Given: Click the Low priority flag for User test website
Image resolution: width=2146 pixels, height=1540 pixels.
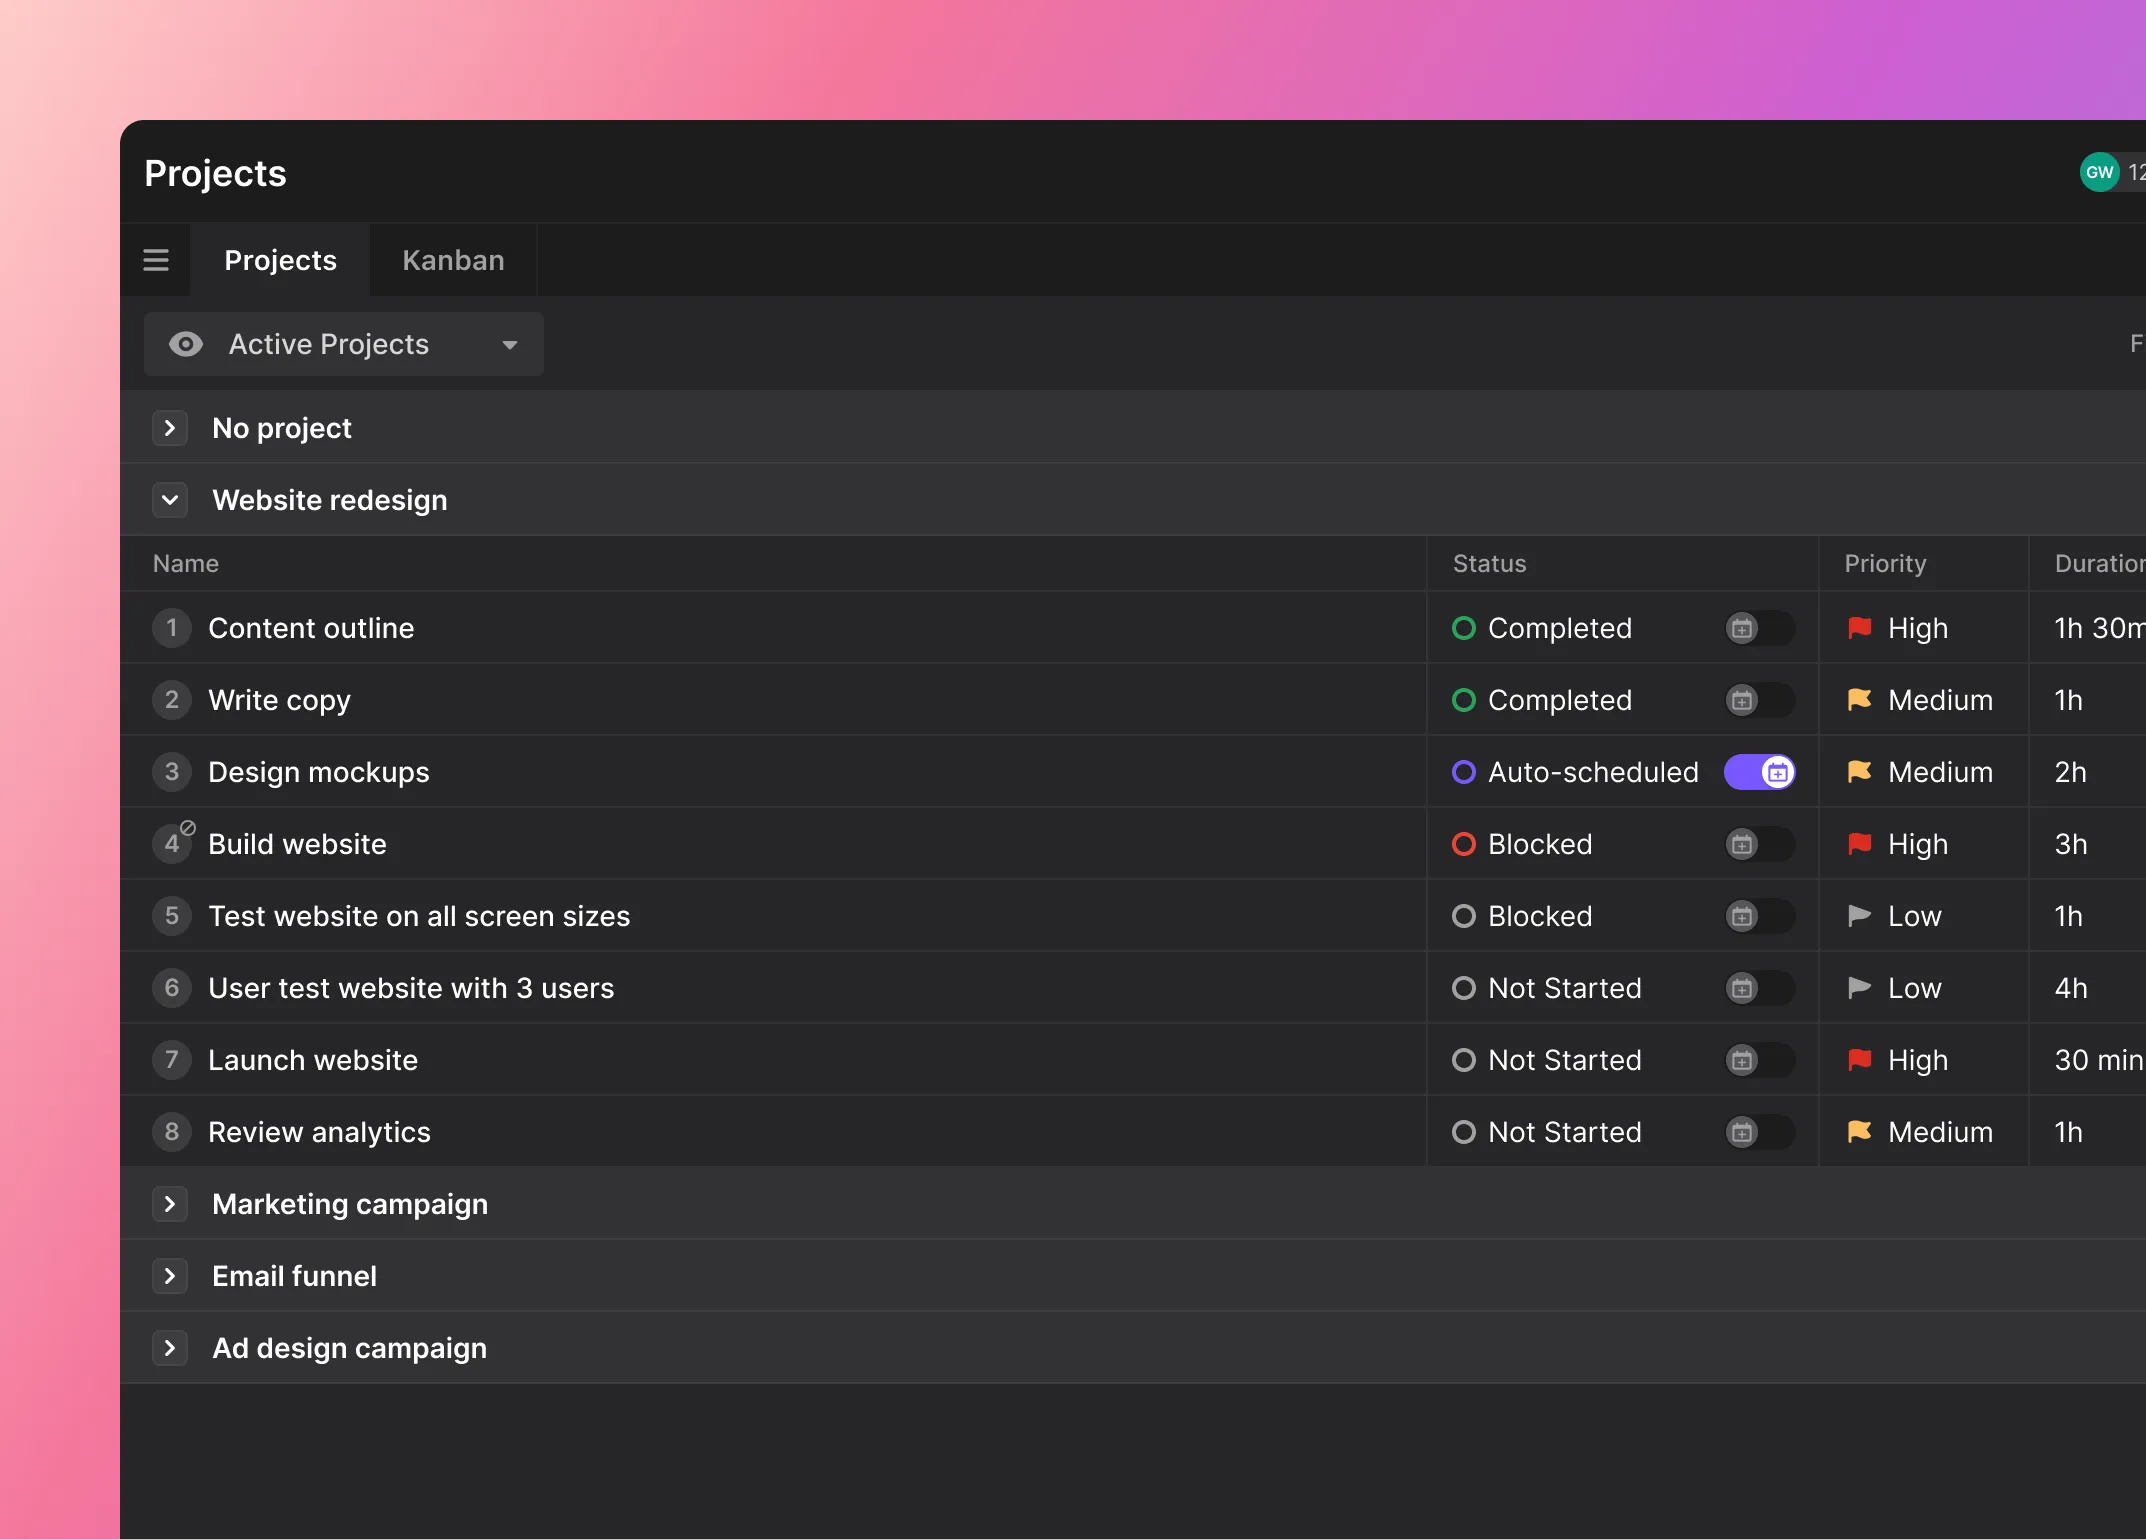Looking at the screenshot, I should coord(1859,988).
